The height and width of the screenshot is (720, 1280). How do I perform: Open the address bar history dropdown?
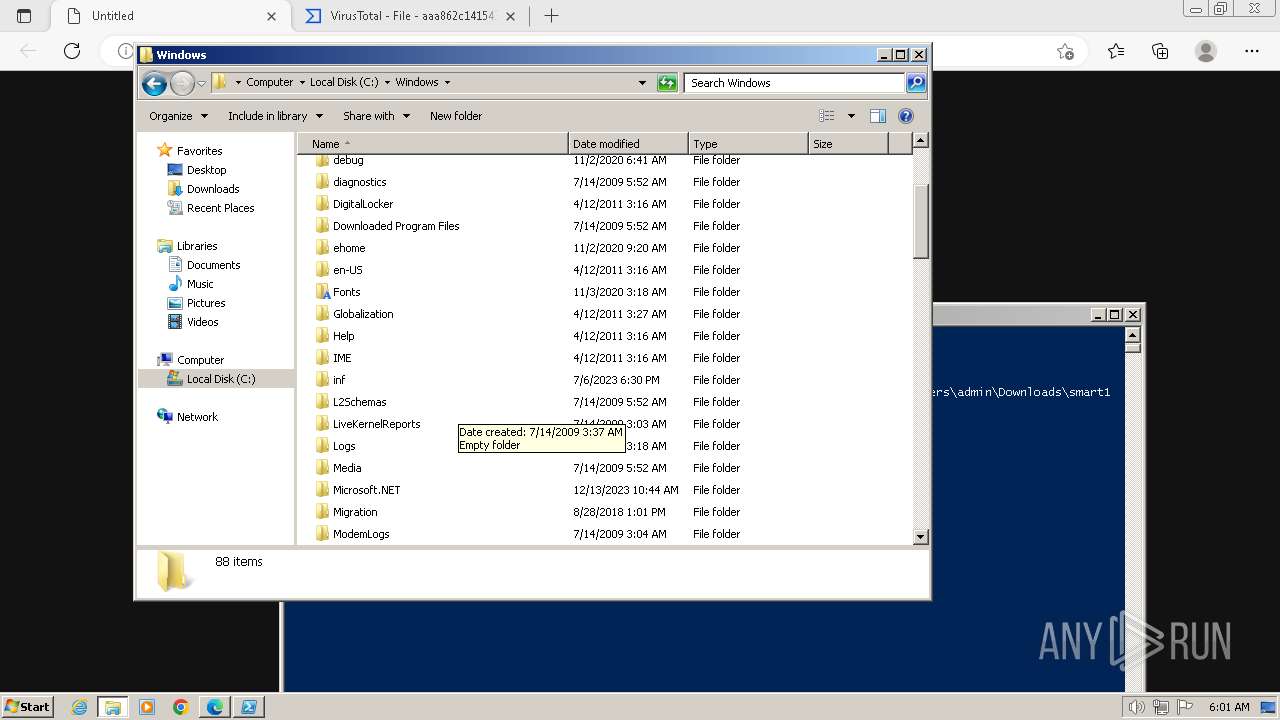[x=642, y=83]
